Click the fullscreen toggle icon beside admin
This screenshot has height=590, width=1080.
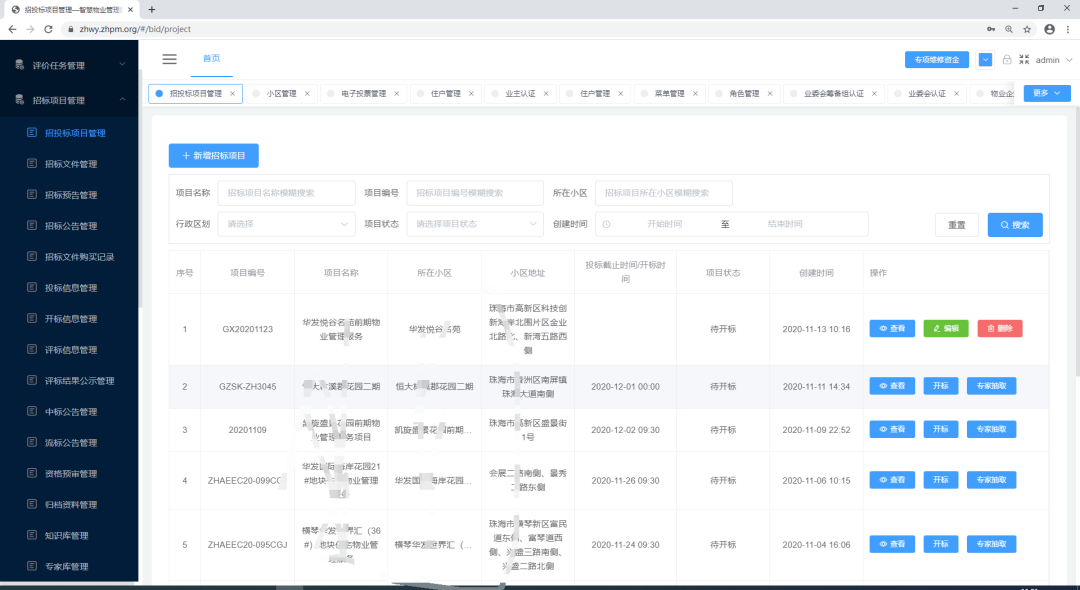pos(1023,60)
